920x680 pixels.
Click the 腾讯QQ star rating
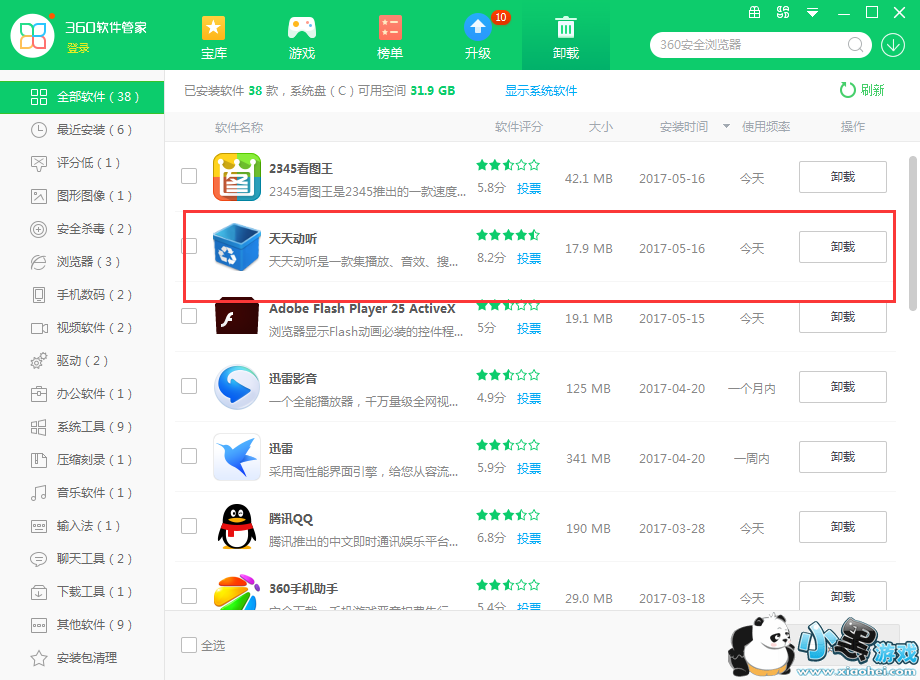tap(508, 515)
